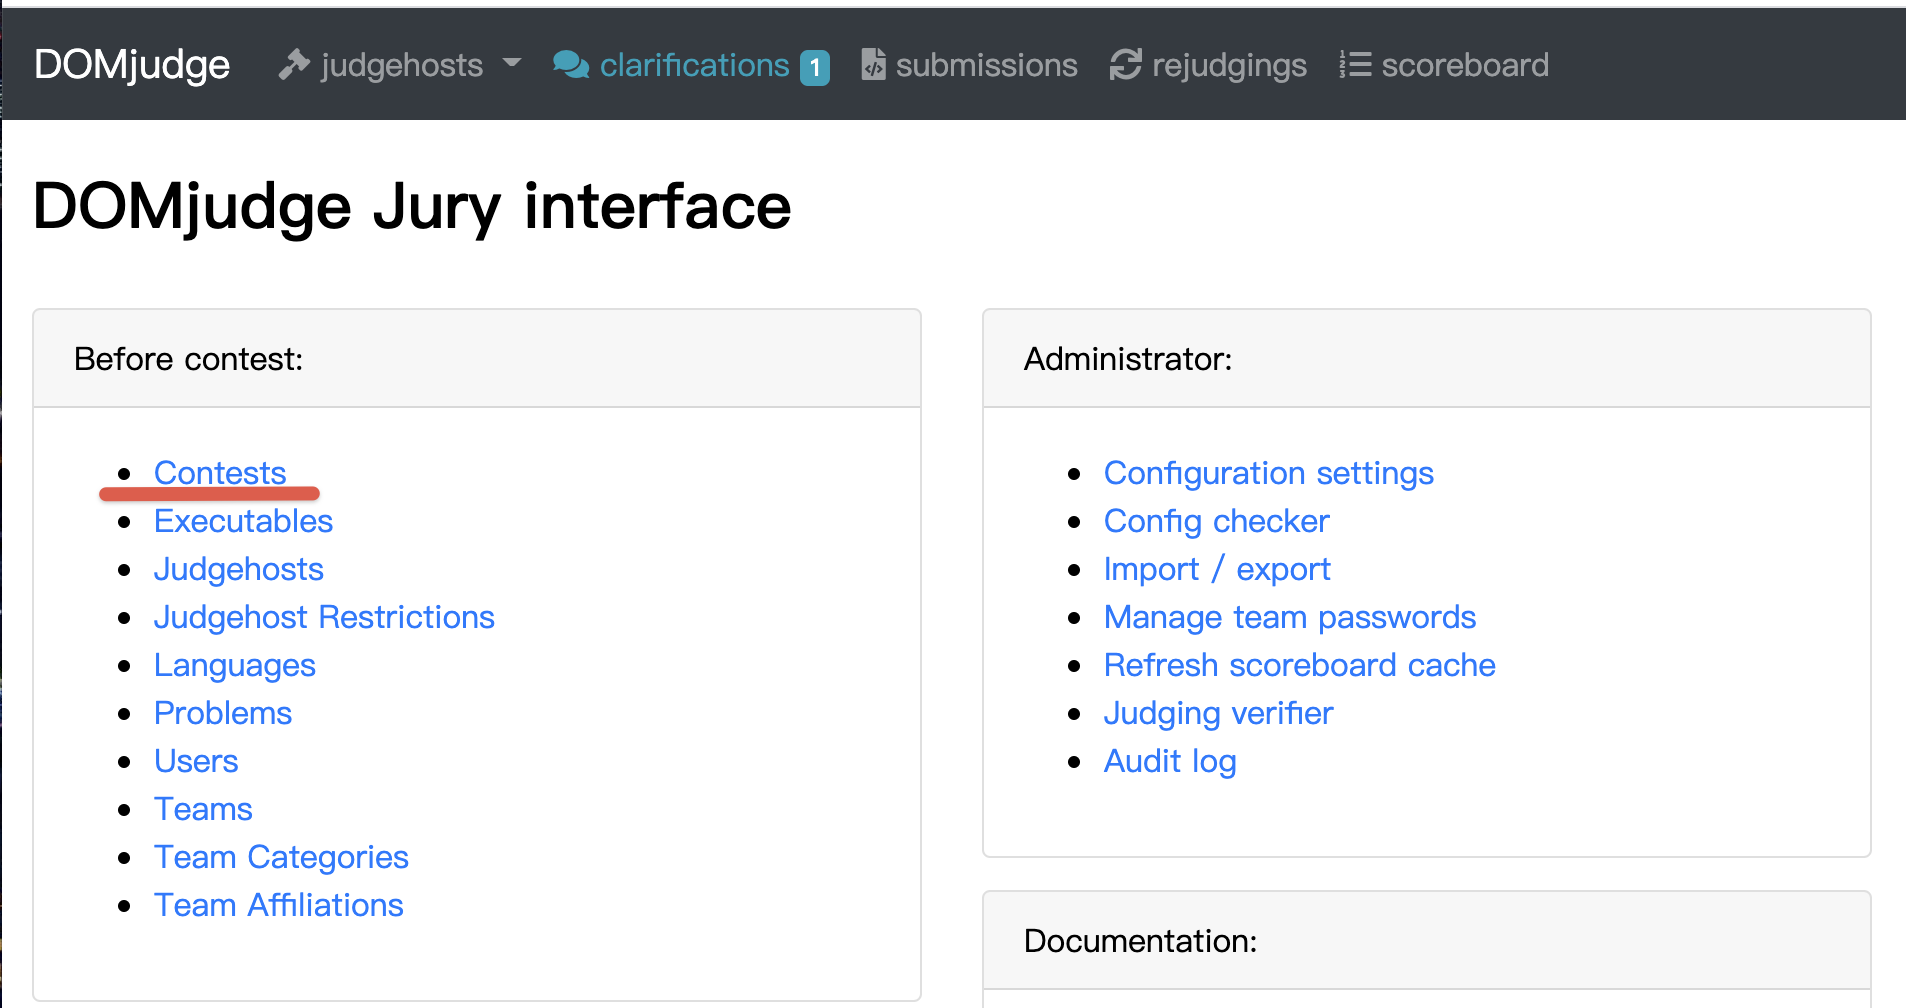Click the judgehosts wrench icon
Image resolution: width=1906 pixels, height=1008 pixels.
[x=293, y=65]
